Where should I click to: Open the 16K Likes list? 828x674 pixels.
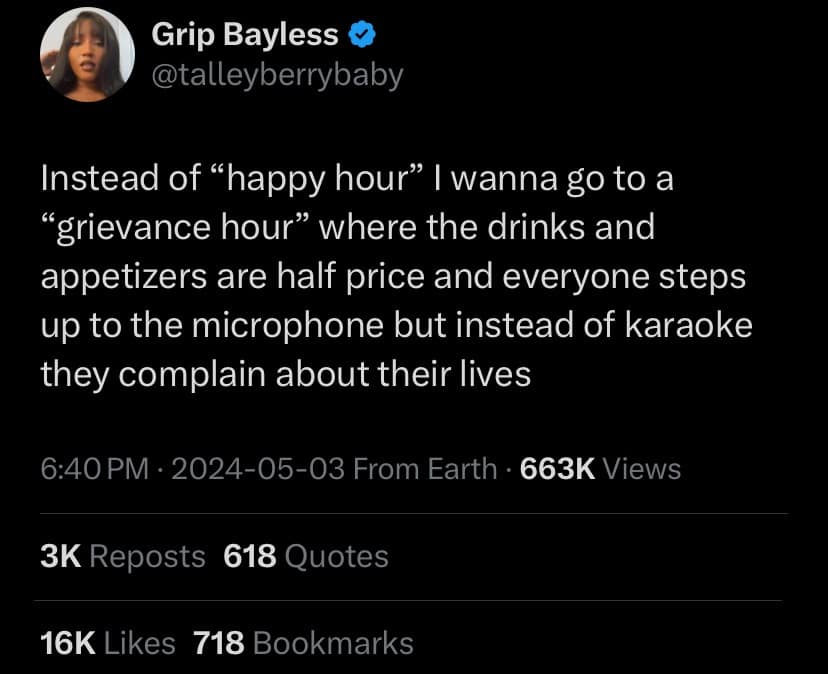pyautogui.click(x=108, y=643)
